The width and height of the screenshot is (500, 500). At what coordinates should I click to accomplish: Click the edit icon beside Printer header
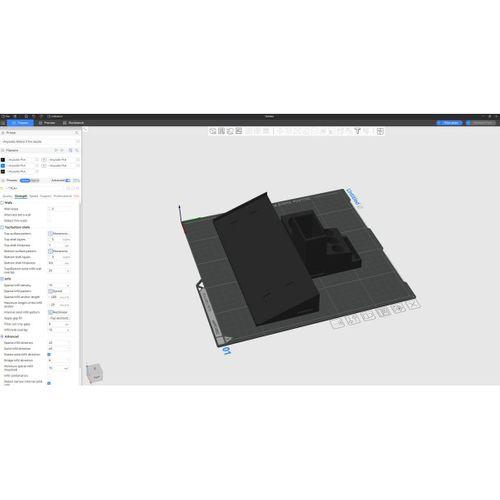coord(77,133)
